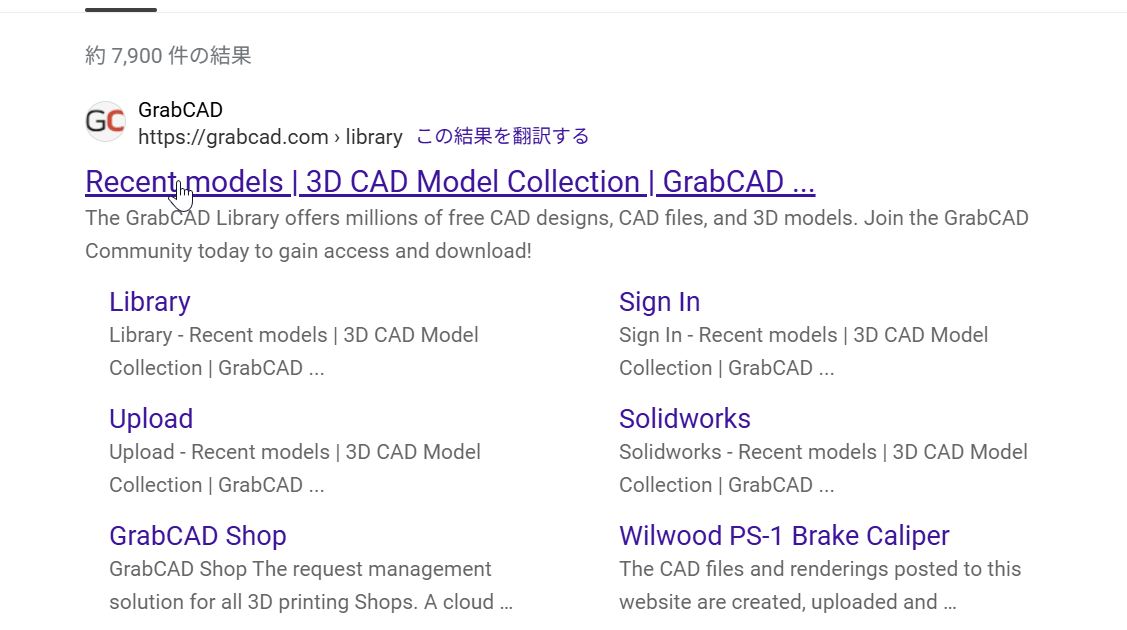Open the Wilwood PS-1 Brake Caliper result
The width and height of the screenshot is (1127, 630).
[x=784, y=536]
